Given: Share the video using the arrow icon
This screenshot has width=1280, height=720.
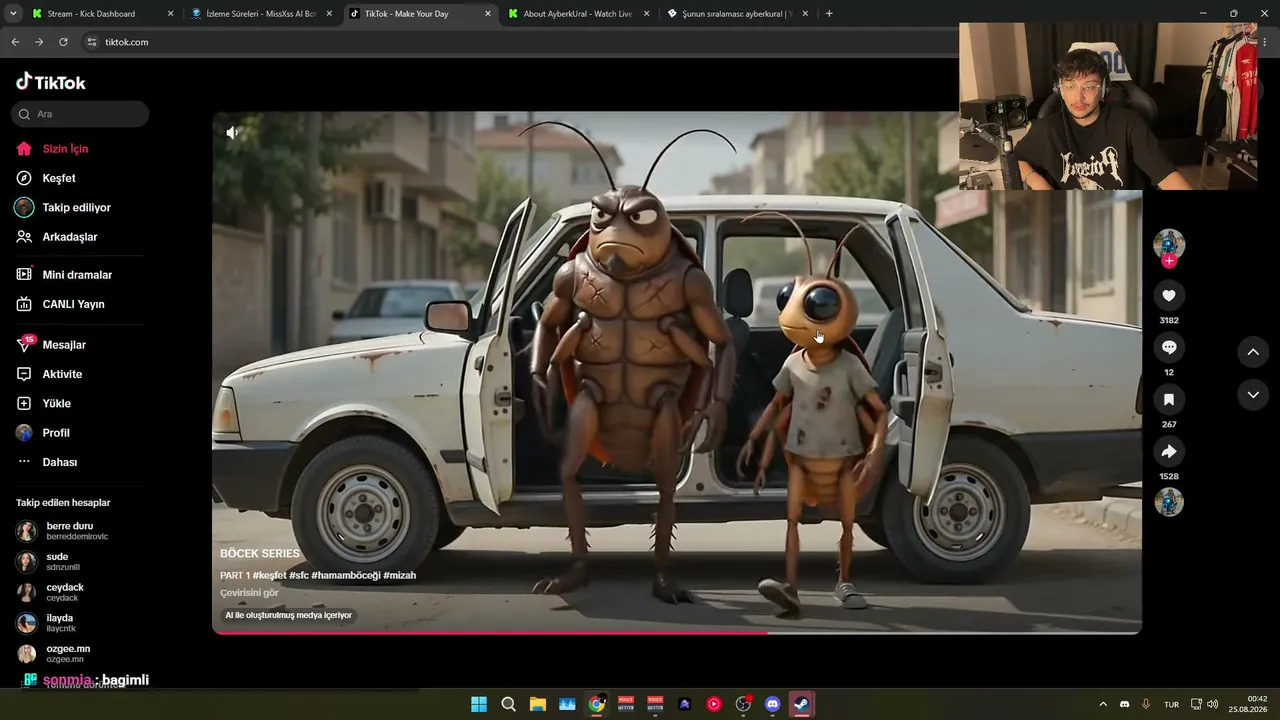Looking at the screenshot, I should (x=1169, y=451).
